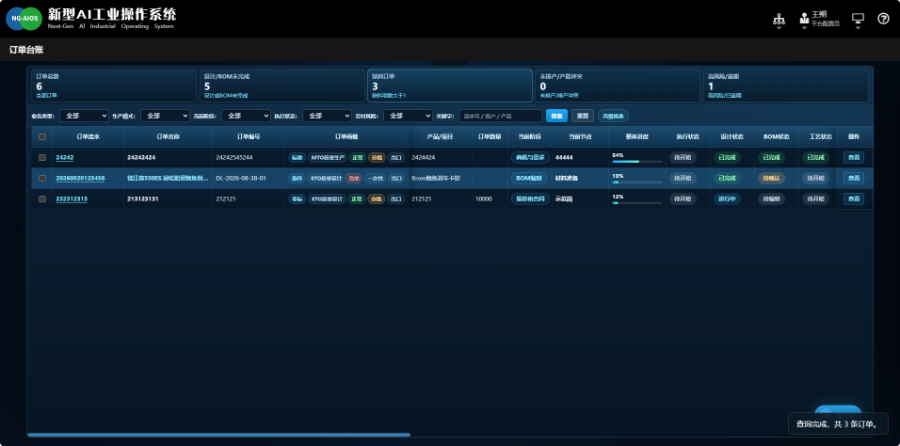
Task: Check the box for order 24242
Action: (x=42, y=157)
